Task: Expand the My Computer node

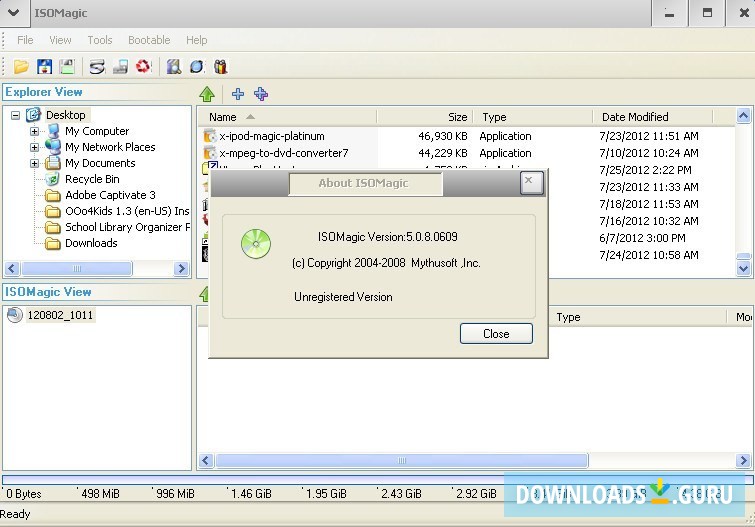Action: pyautogui.click(x=34, y=131)
